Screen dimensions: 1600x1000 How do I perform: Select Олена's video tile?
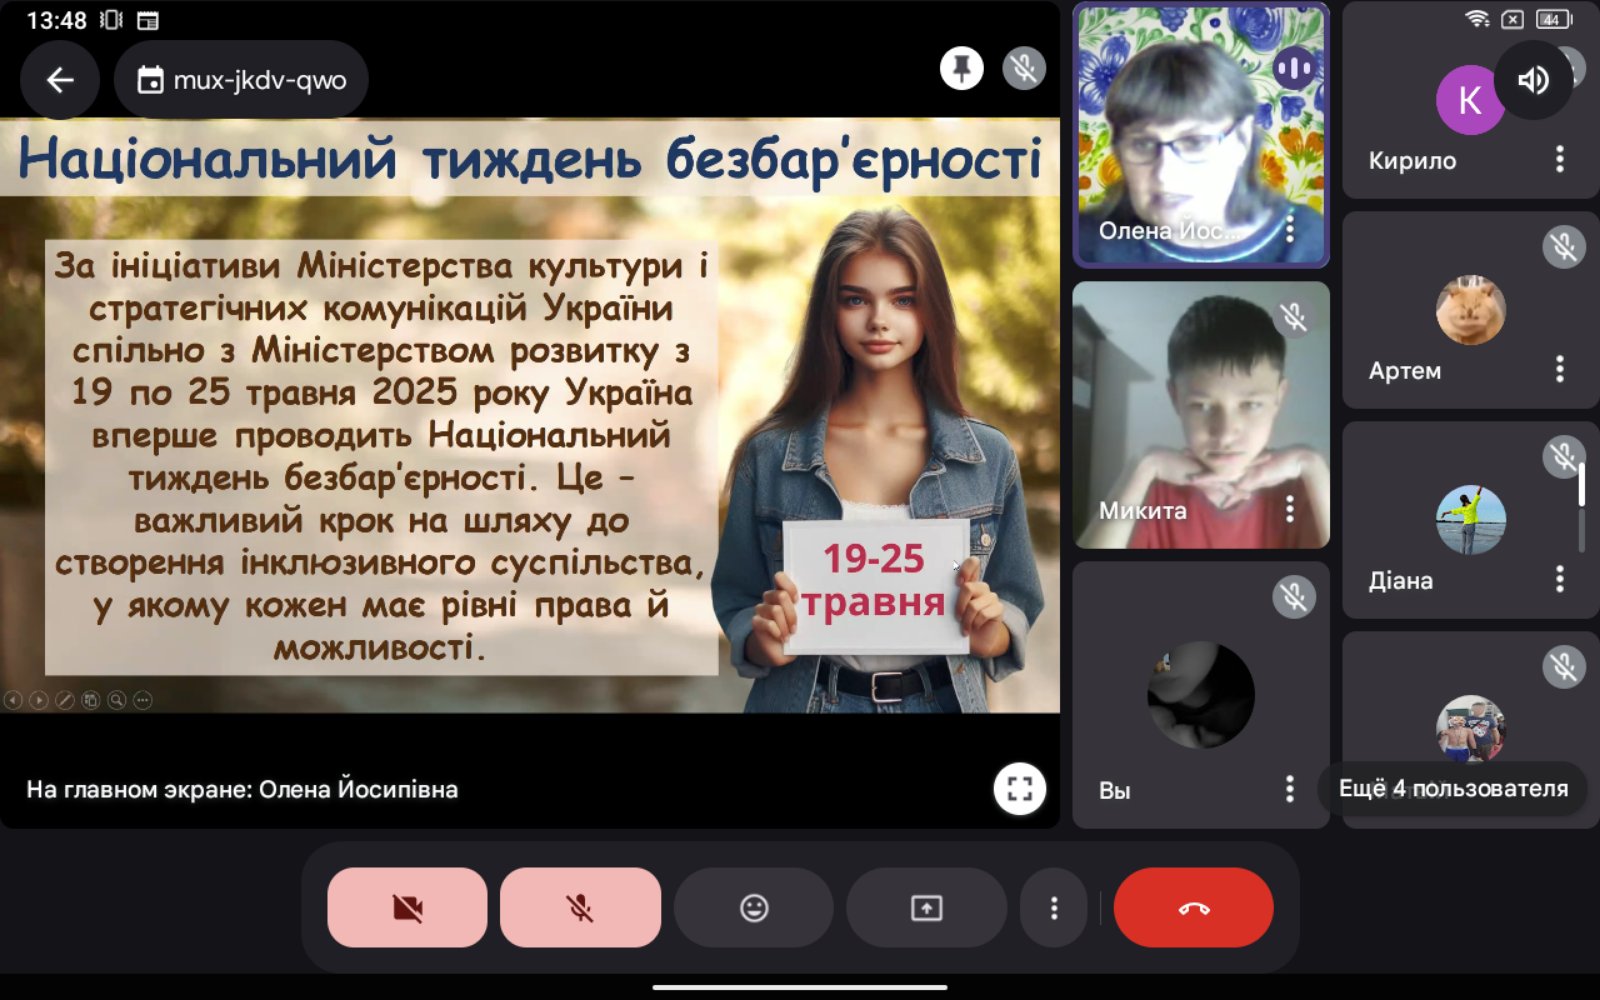1201,135
